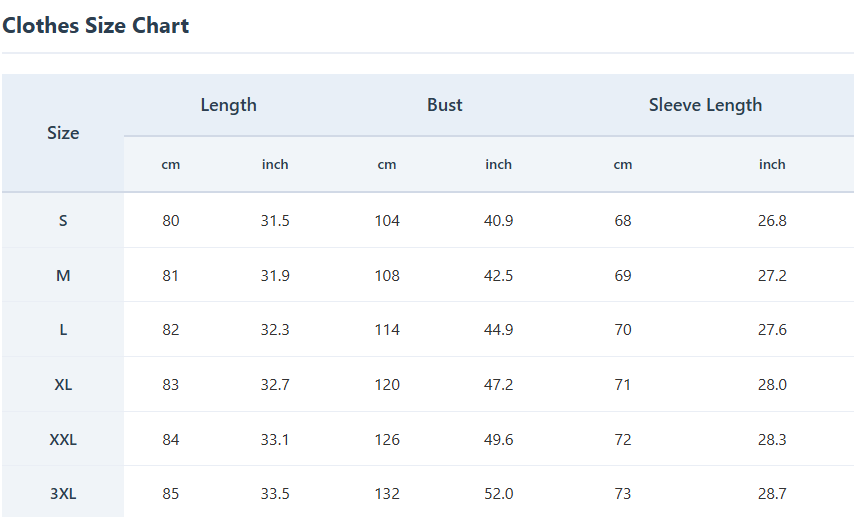
Task: Select the Bust column header
Action: pyautogui.click(x=444, y=105)
